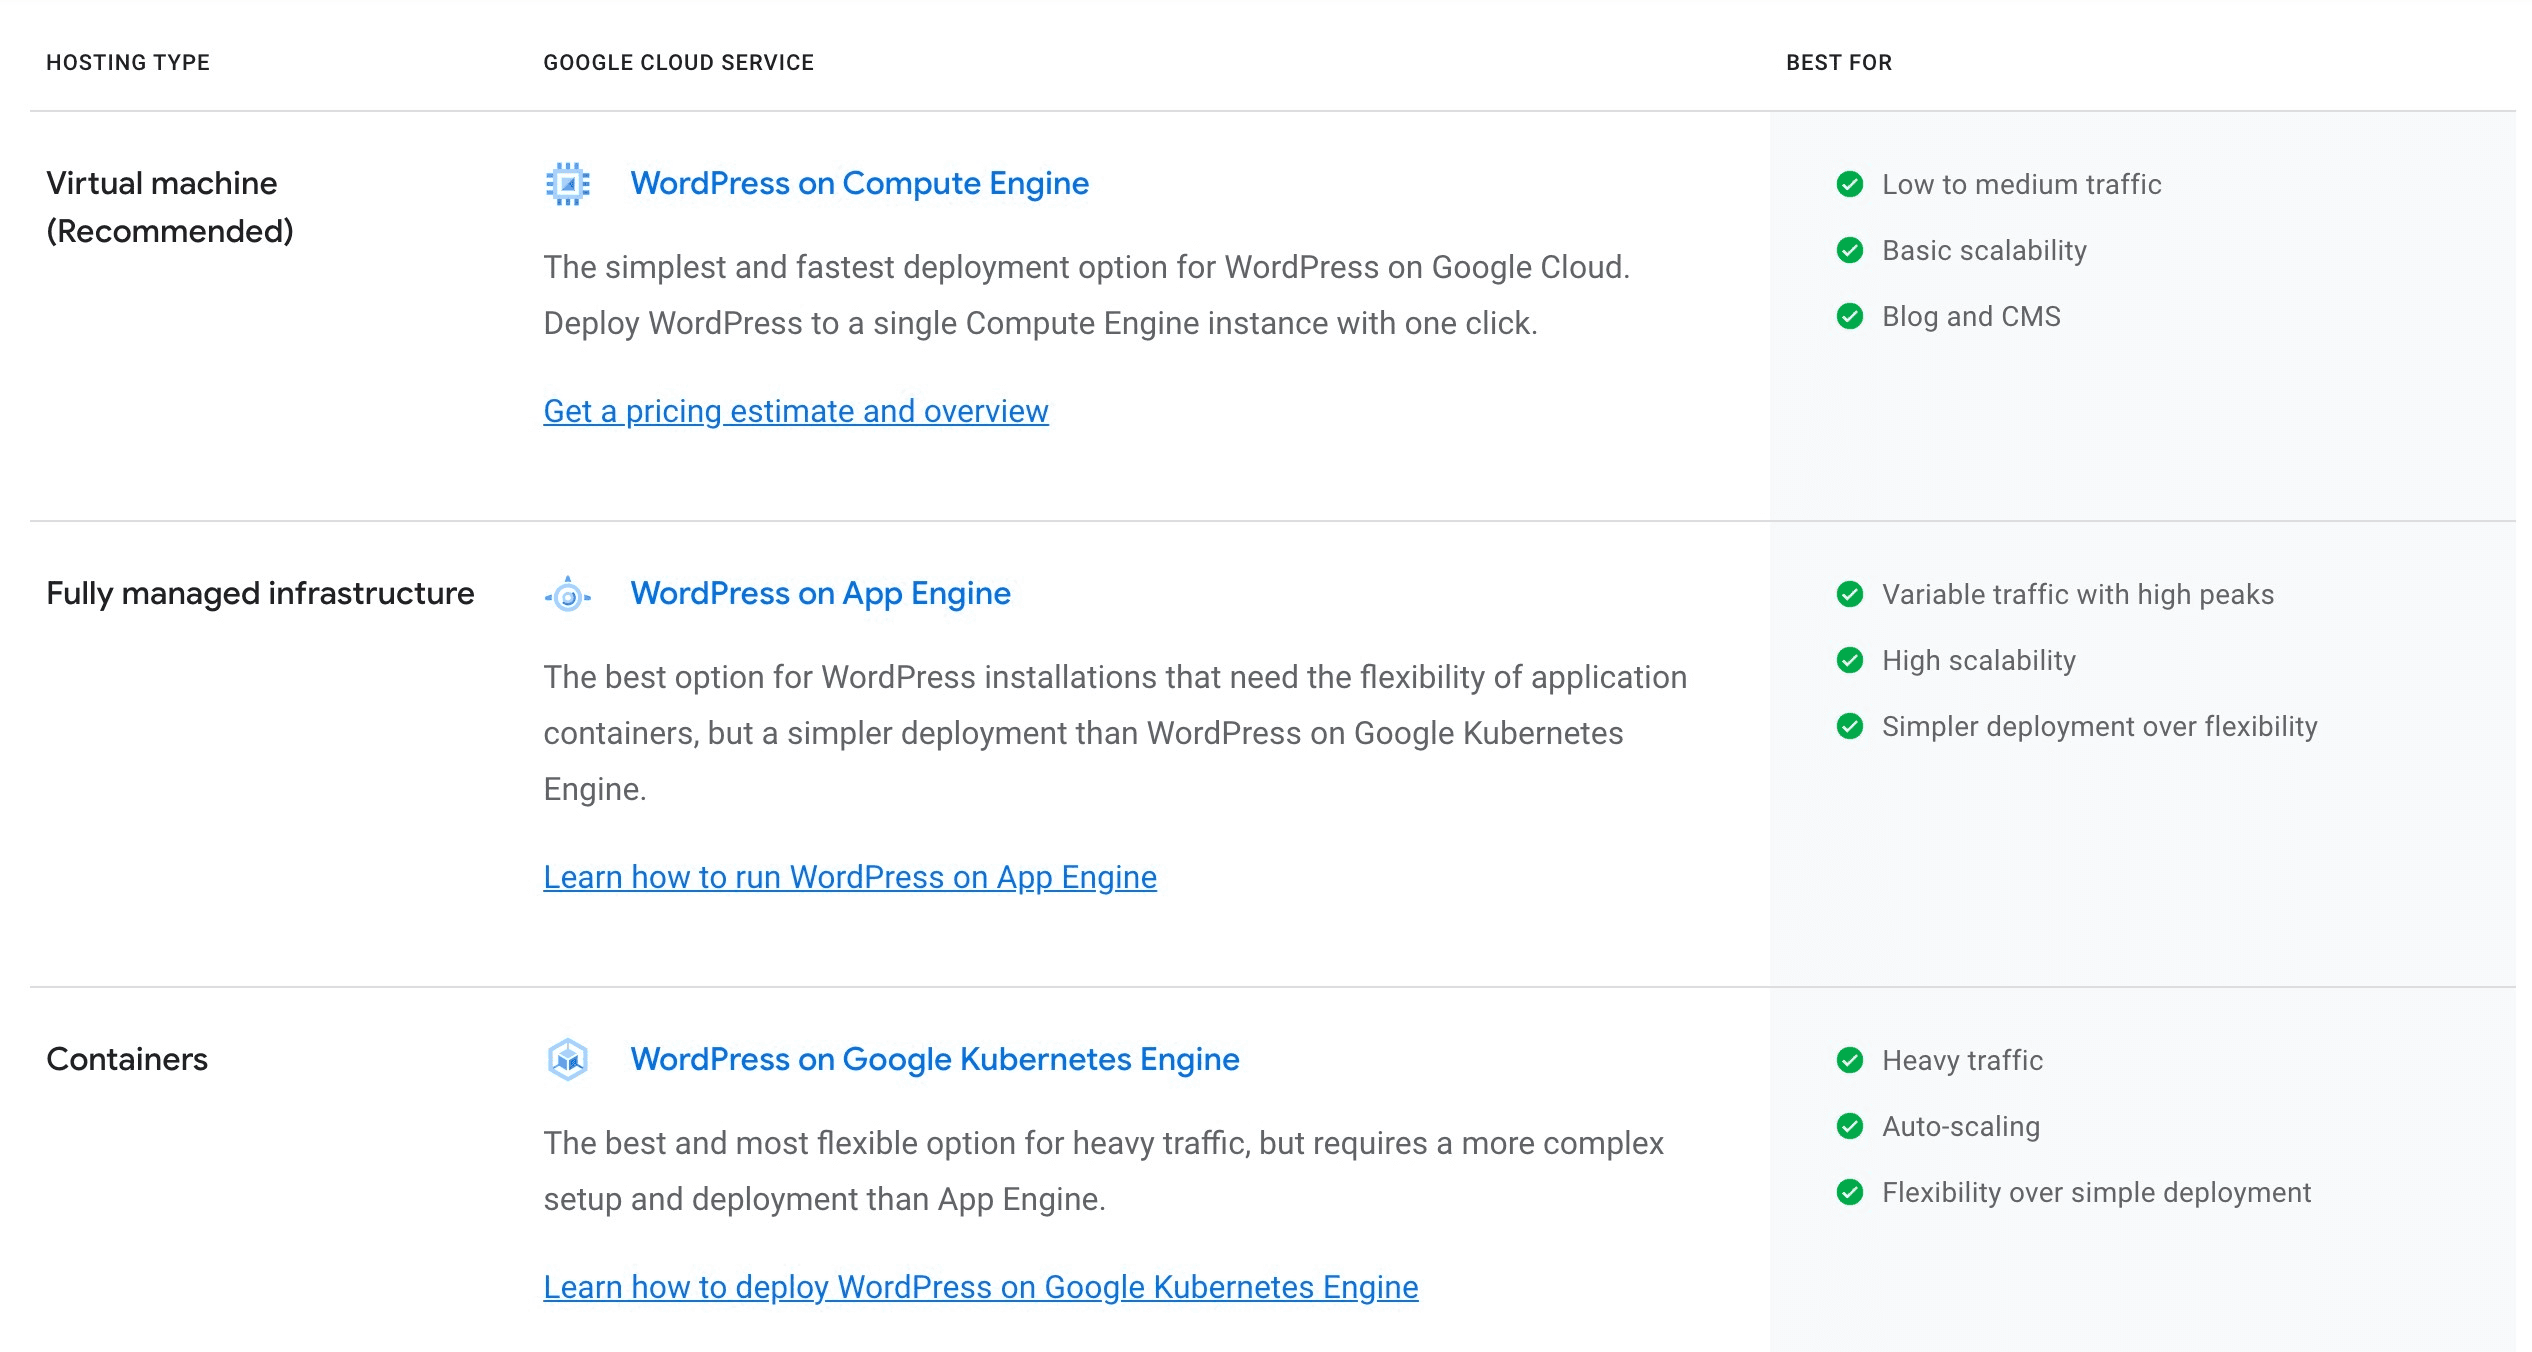Click Virtual machine (Recommended) row label

pyautogui.click(x=170, y=207)
